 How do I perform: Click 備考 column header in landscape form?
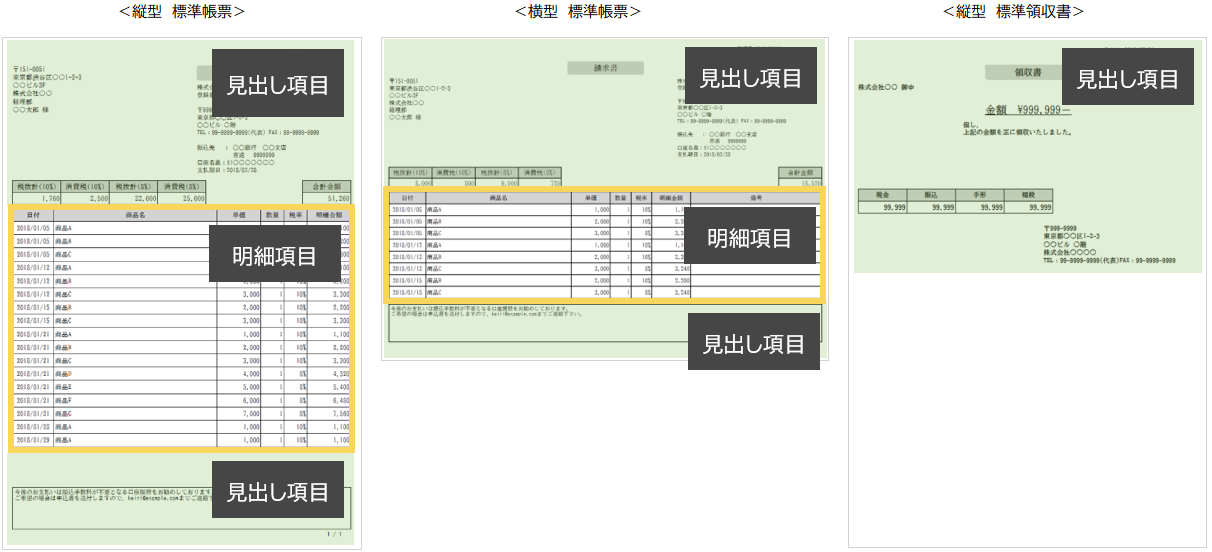coord(756,198)
